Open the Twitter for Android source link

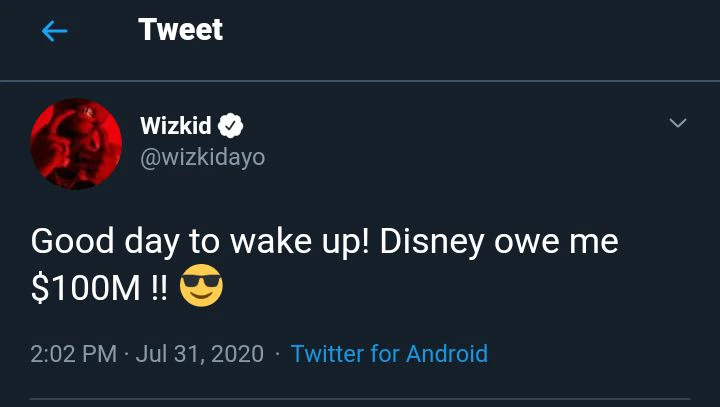point(389,354)
